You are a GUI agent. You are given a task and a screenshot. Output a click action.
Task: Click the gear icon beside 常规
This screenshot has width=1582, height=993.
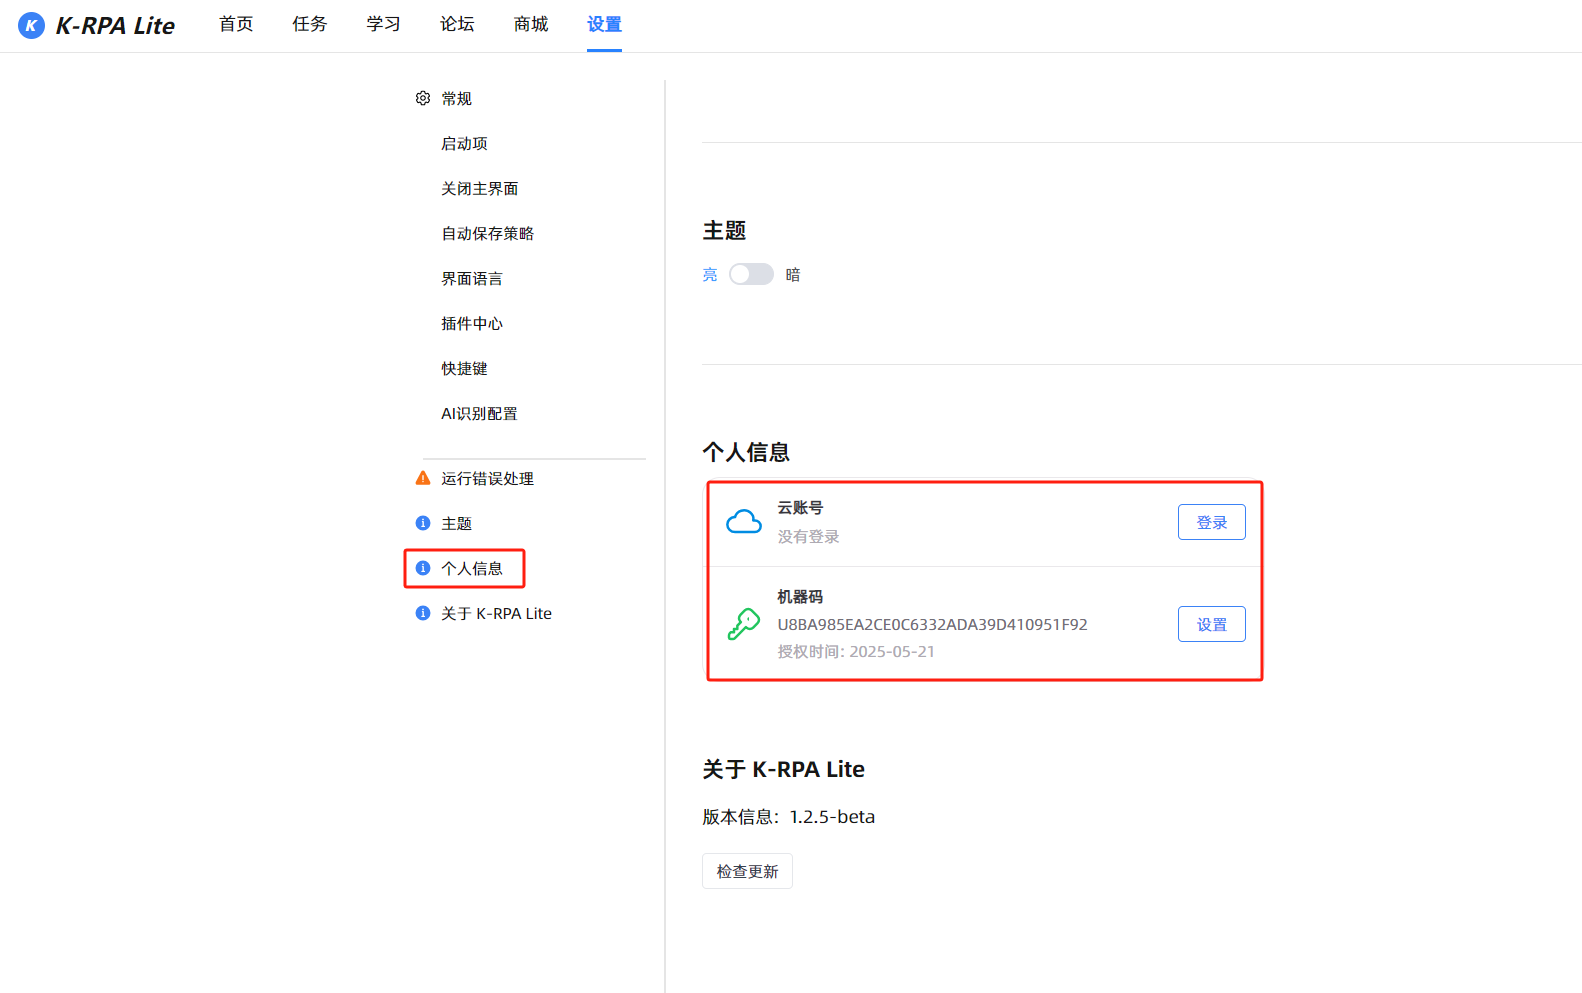point(423,98)
